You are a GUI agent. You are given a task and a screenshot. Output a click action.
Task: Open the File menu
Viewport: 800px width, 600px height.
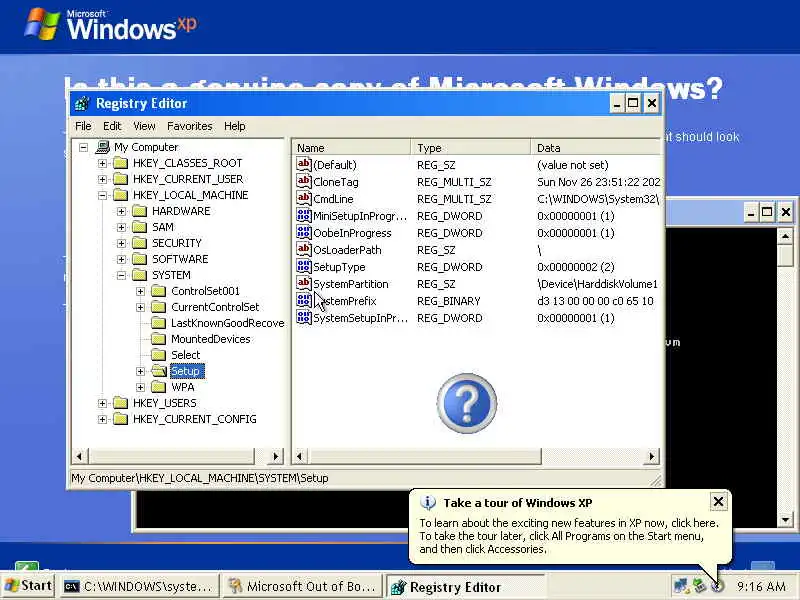point(83,126)
